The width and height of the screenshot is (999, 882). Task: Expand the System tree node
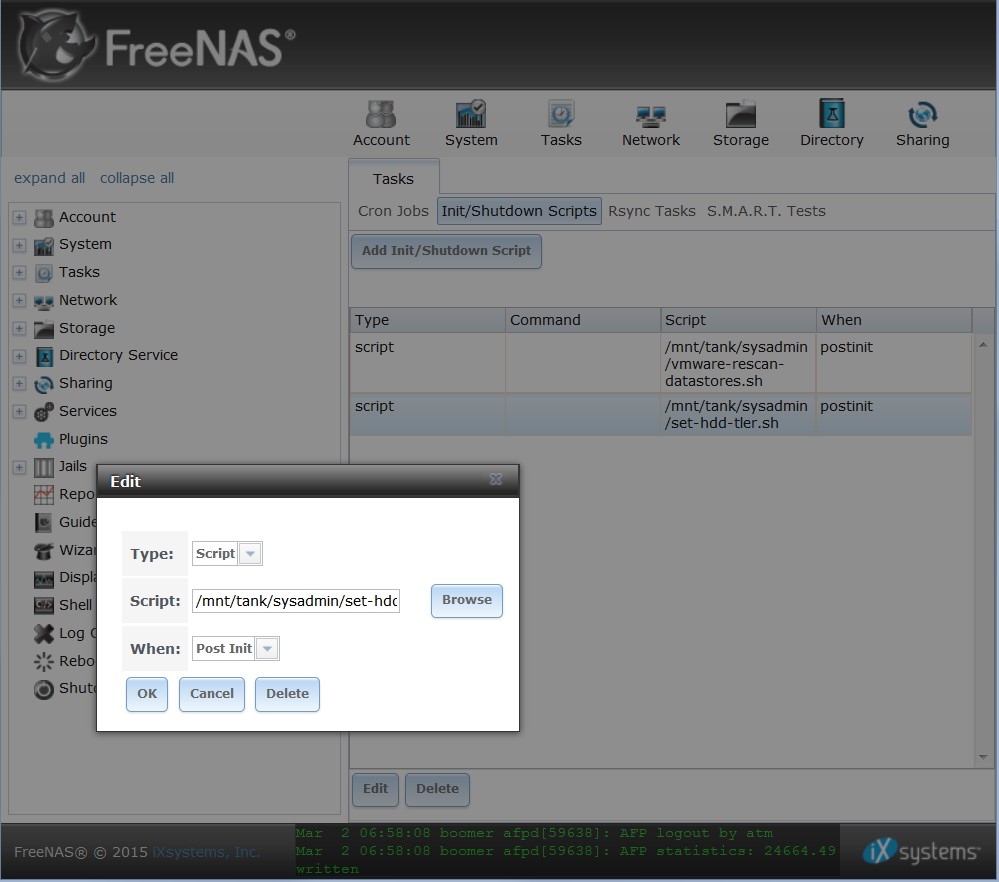pos(19,245)
